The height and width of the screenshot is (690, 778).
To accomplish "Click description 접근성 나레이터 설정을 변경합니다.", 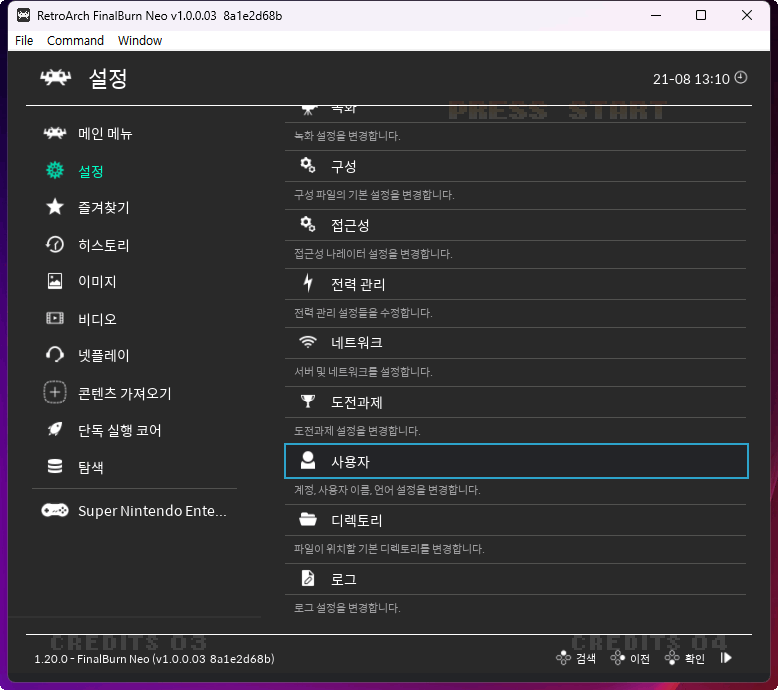I will (x=373, y=253).
